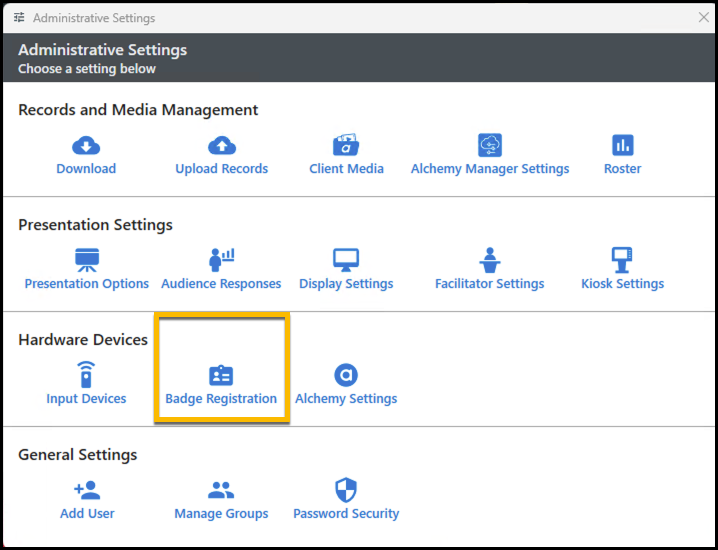Click the Presentation Settings heading
718x550 pixels.
click(95, 225)
